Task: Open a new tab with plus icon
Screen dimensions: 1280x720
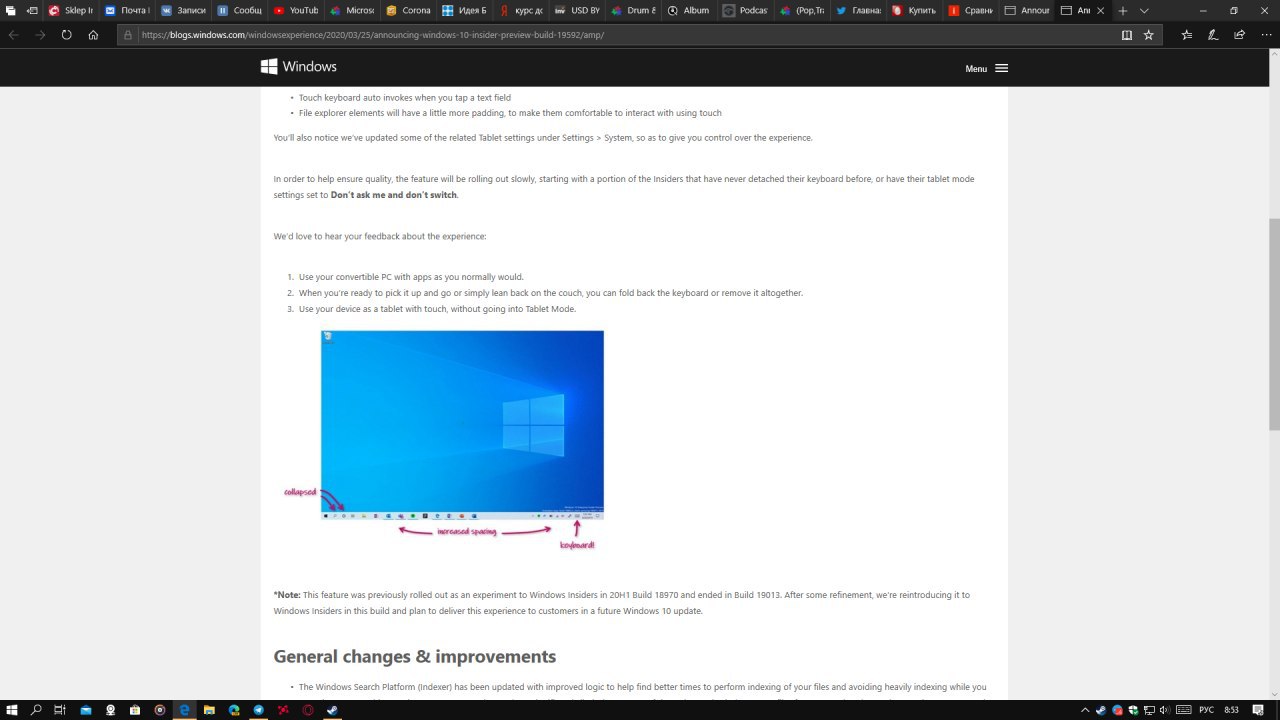Action: 1122,10
